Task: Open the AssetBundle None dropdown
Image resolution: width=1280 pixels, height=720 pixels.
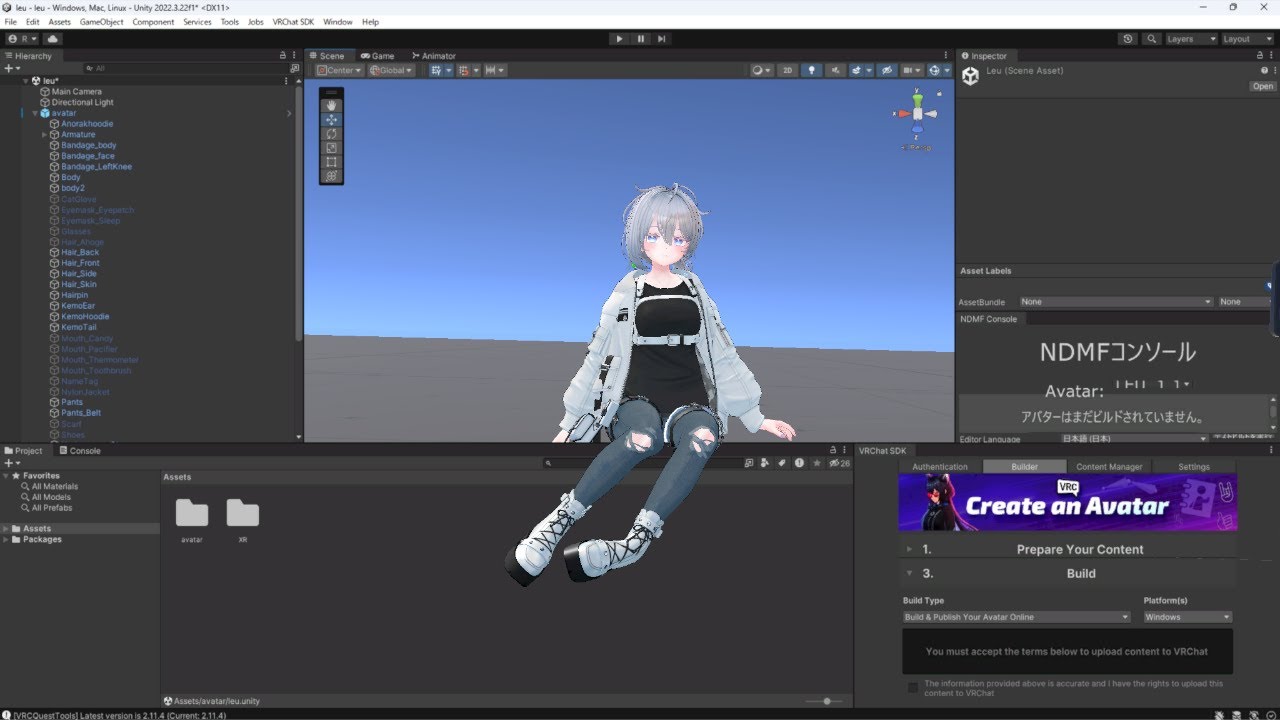Action: [x=1115, y=302]
